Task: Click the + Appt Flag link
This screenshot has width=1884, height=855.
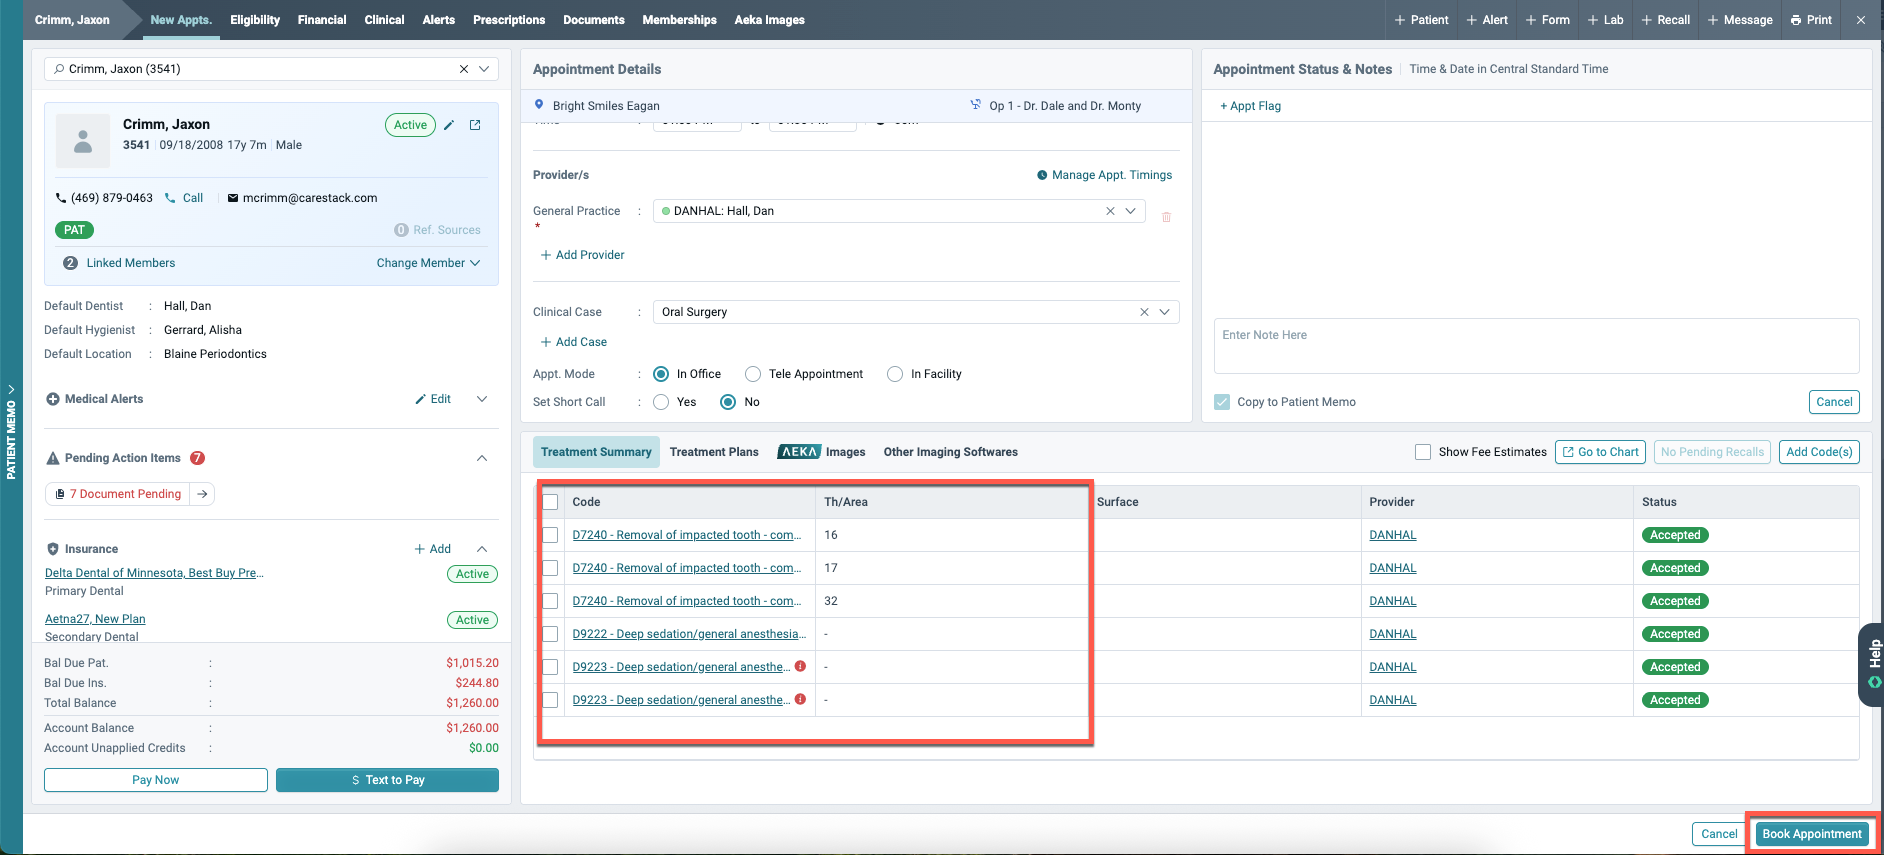Action: tap(1250, 106)
